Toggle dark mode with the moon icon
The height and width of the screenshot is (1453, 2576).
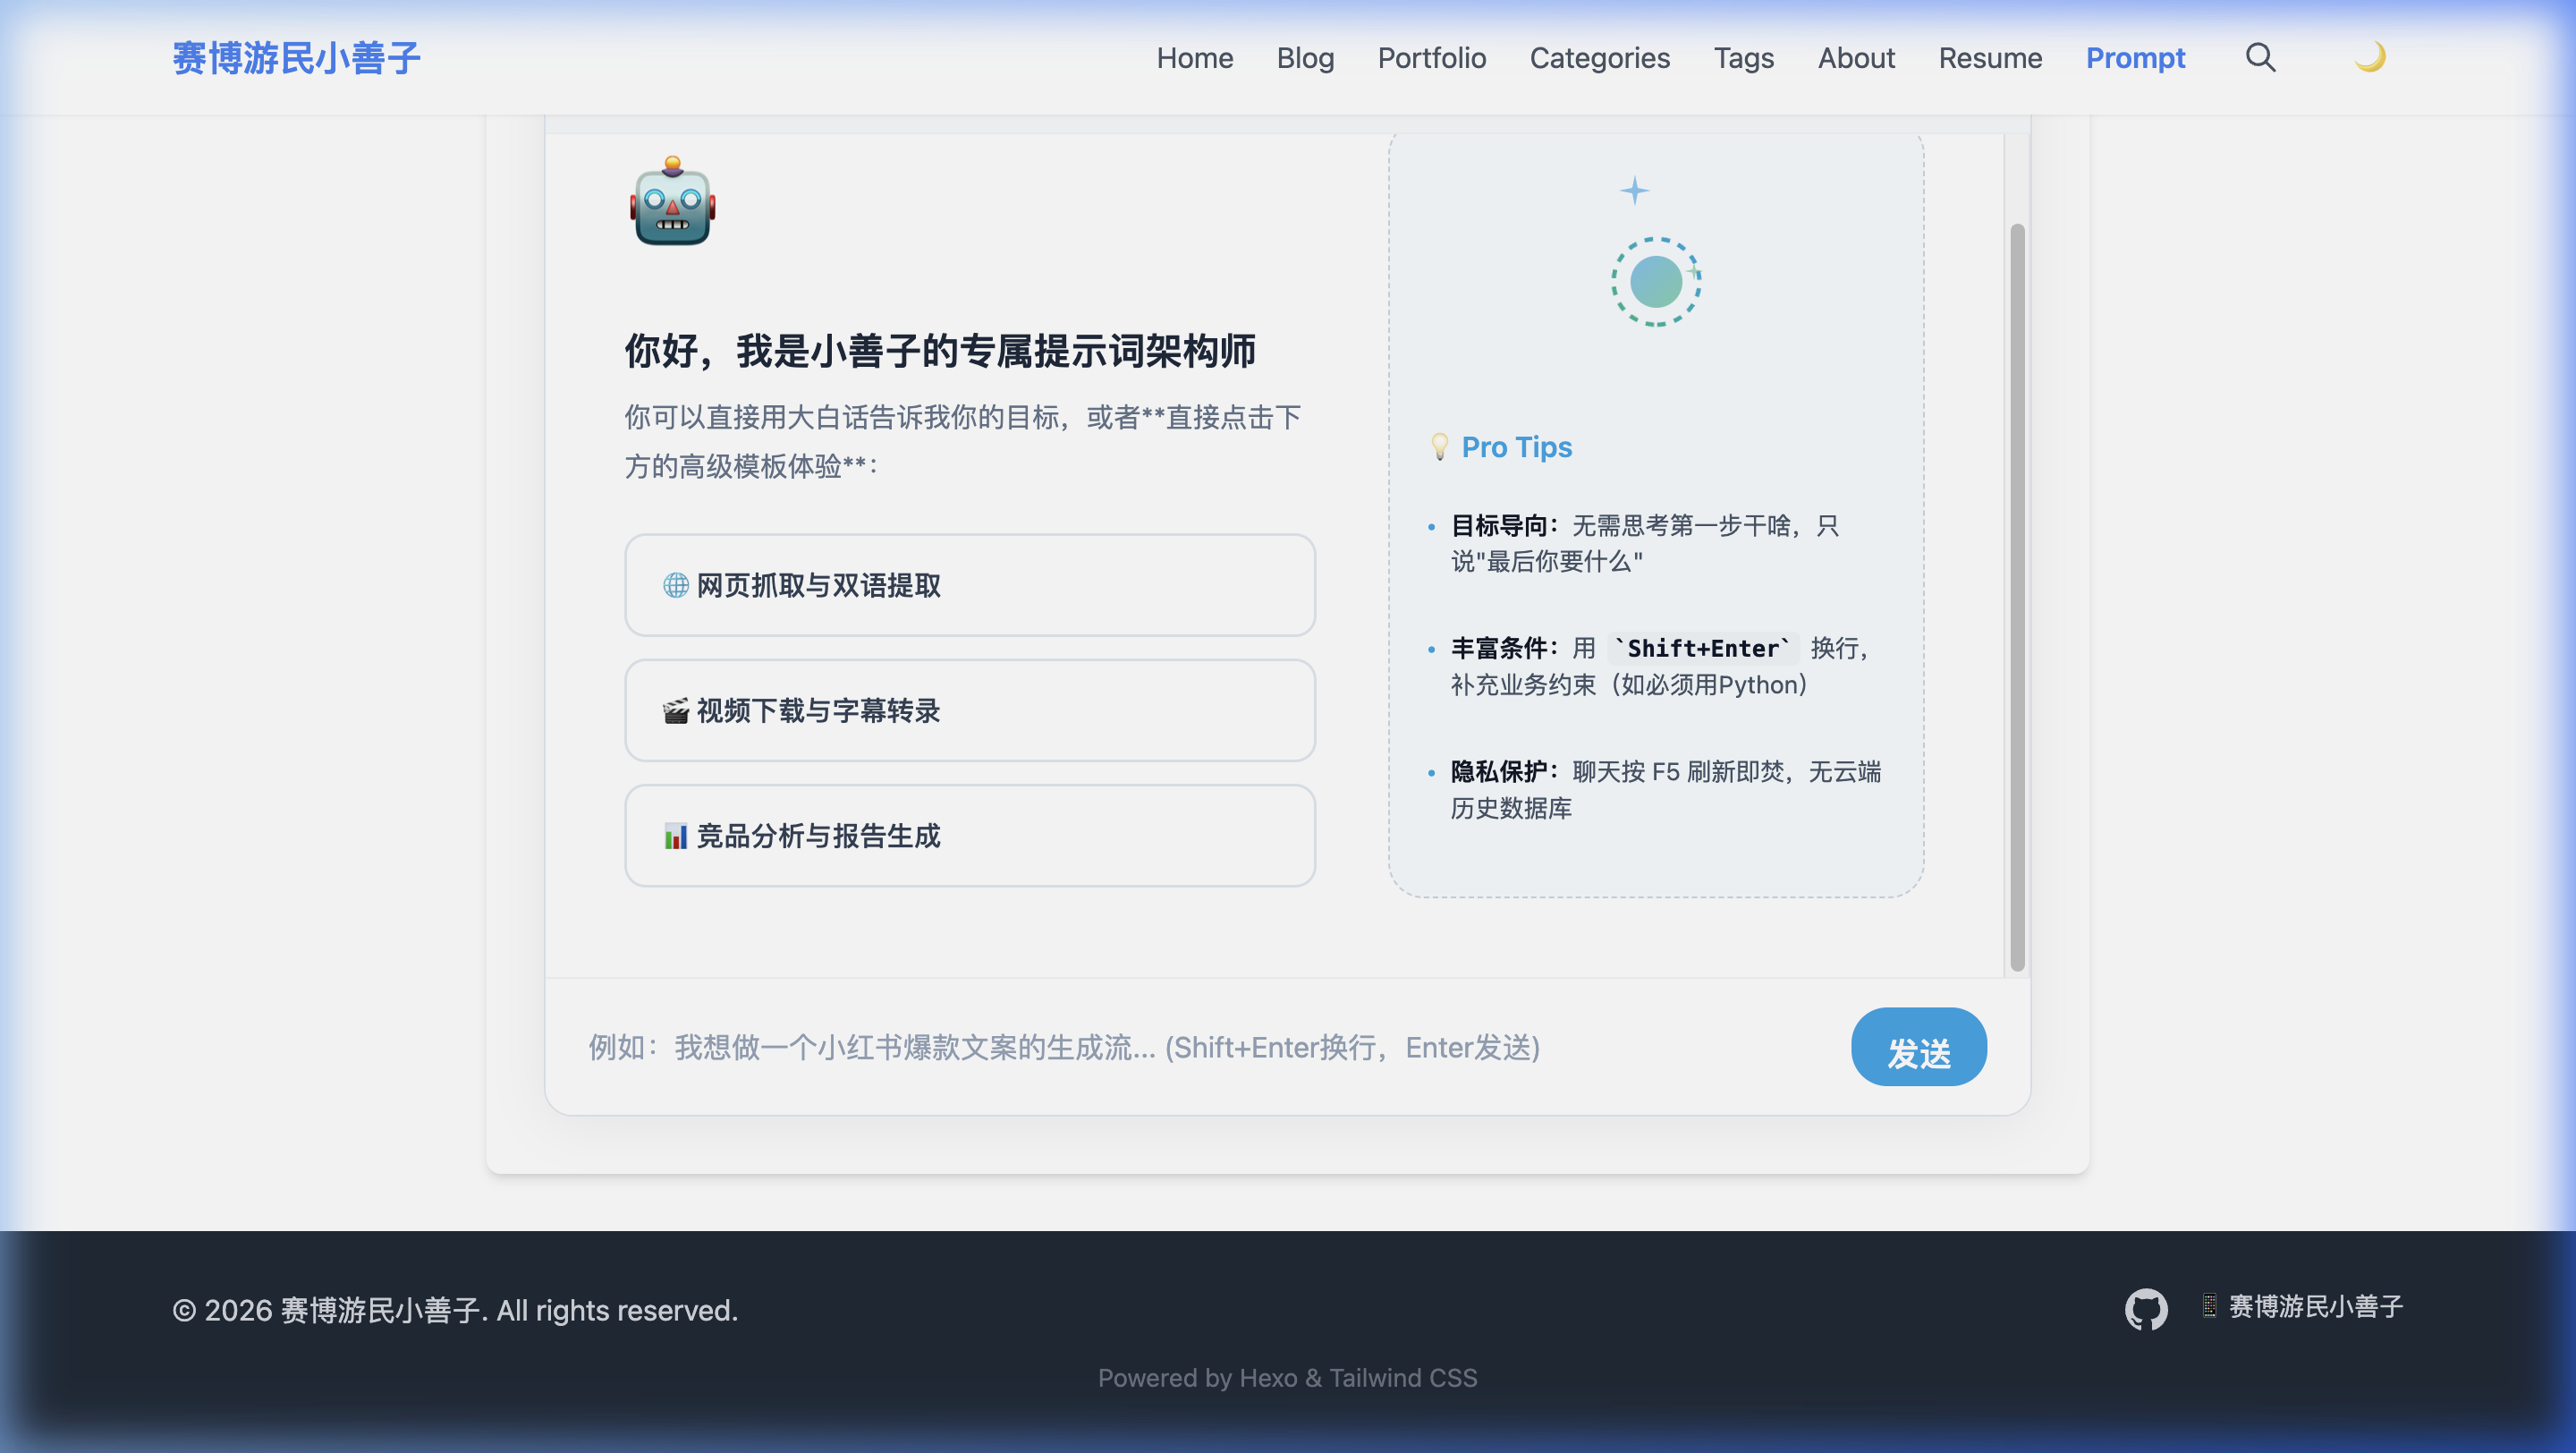[2372, 58]
